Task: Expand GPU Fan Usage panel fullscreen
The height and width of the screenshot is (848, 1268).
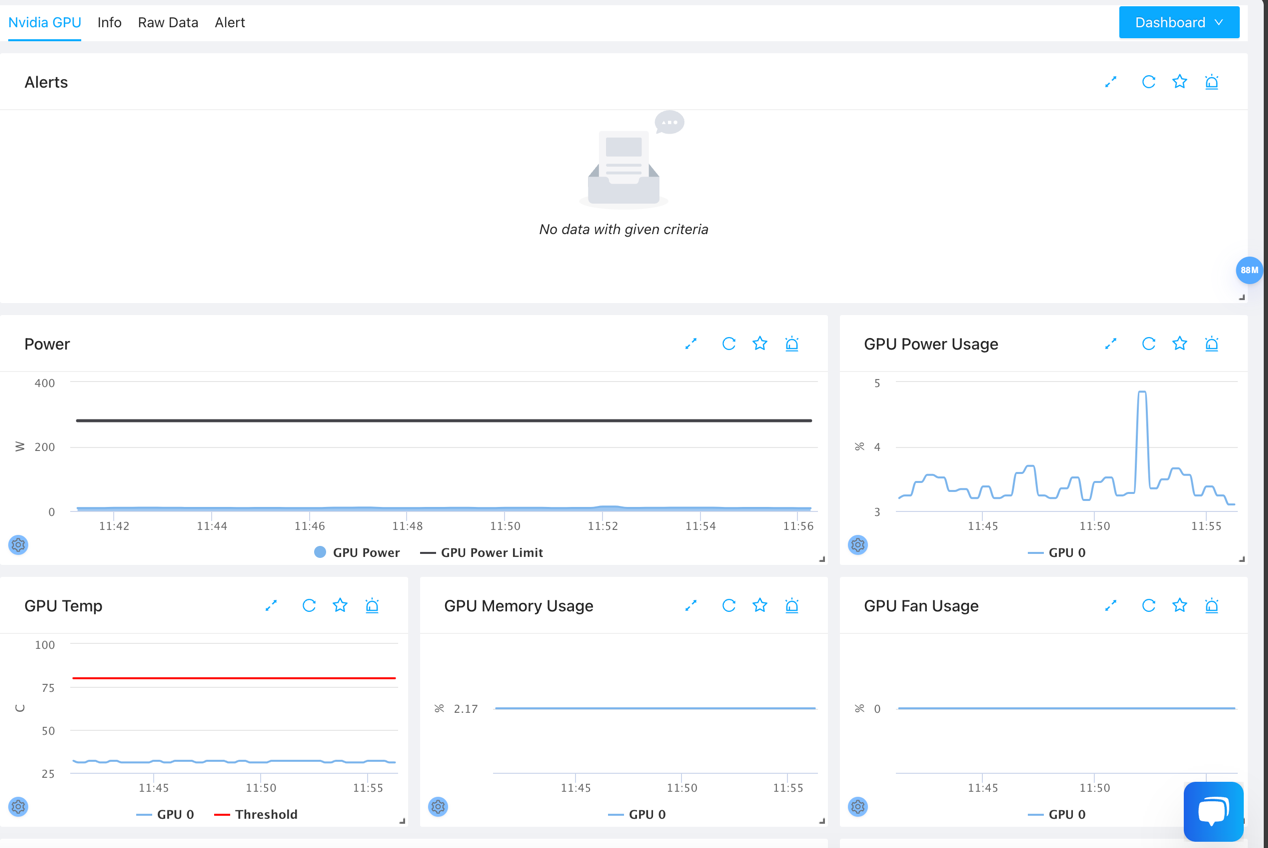Action: [1111, 606]
